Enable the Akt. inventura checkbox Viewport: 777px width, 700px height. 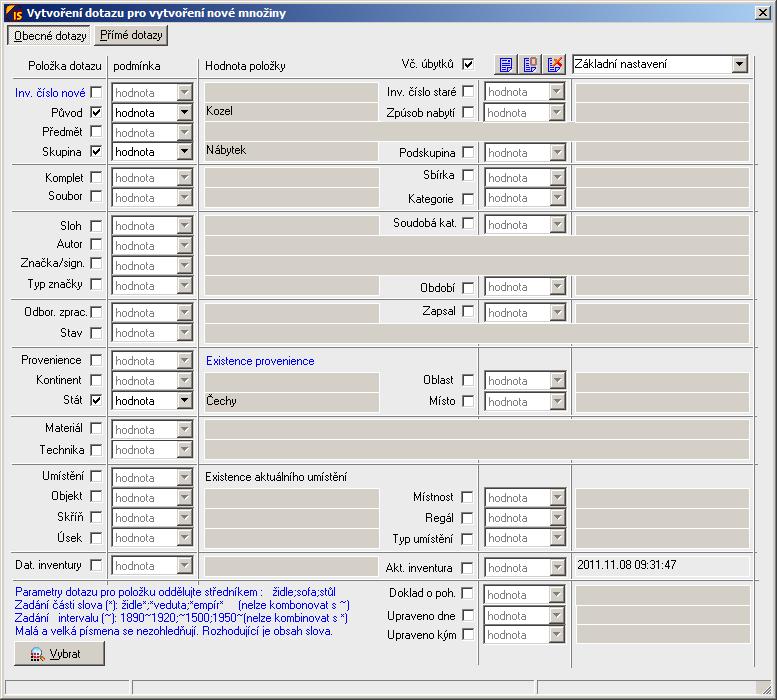click(467, 568)
